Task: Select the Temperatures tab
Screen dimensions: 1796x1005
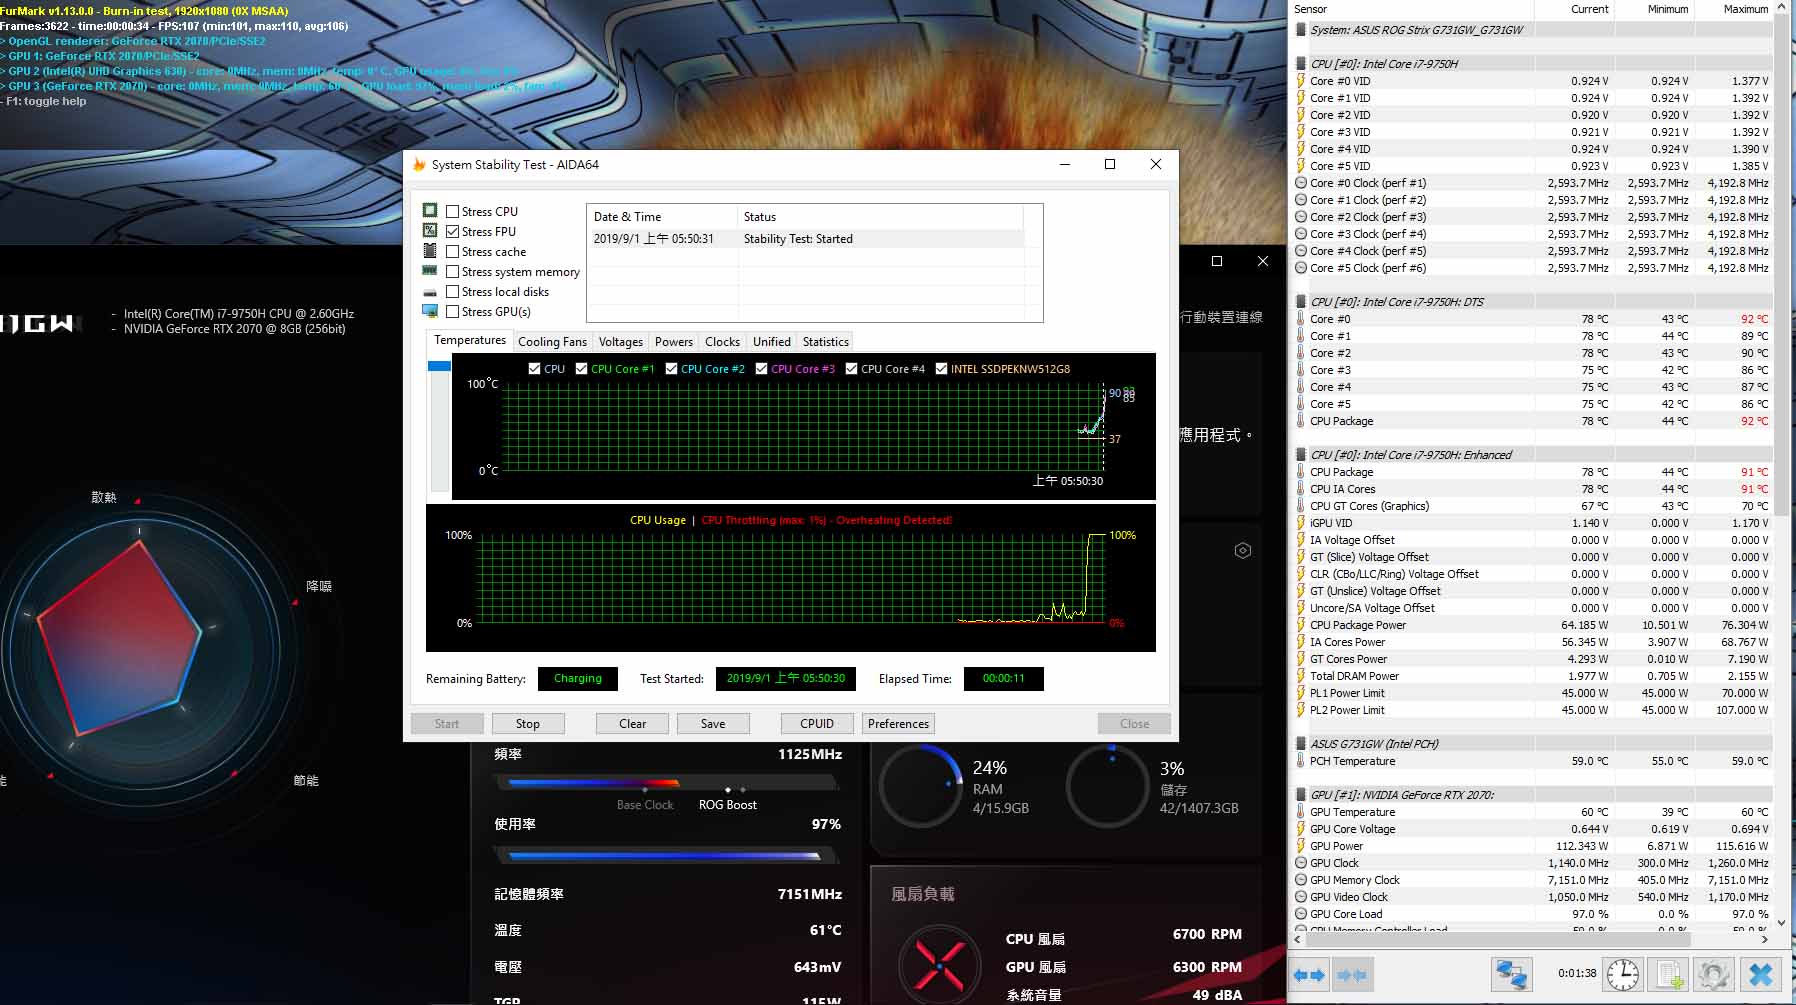Action: [470, 340]
